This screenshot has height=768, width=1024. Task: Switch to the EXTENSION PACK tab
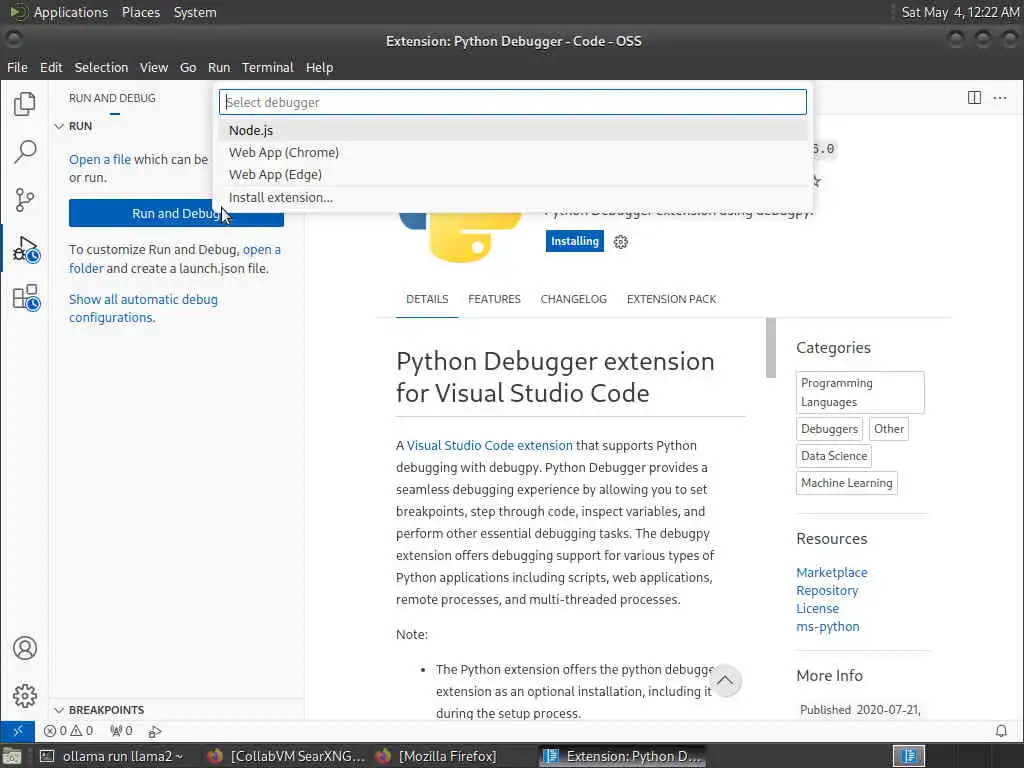(671, 299)
